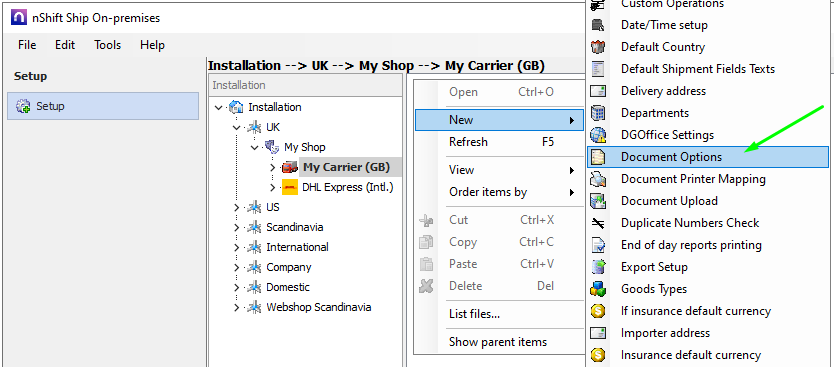The width and height of the screenshot is (834, 367).
Task: Click the Setup gear icon in sidebar
Action: (x=23, y=106)
